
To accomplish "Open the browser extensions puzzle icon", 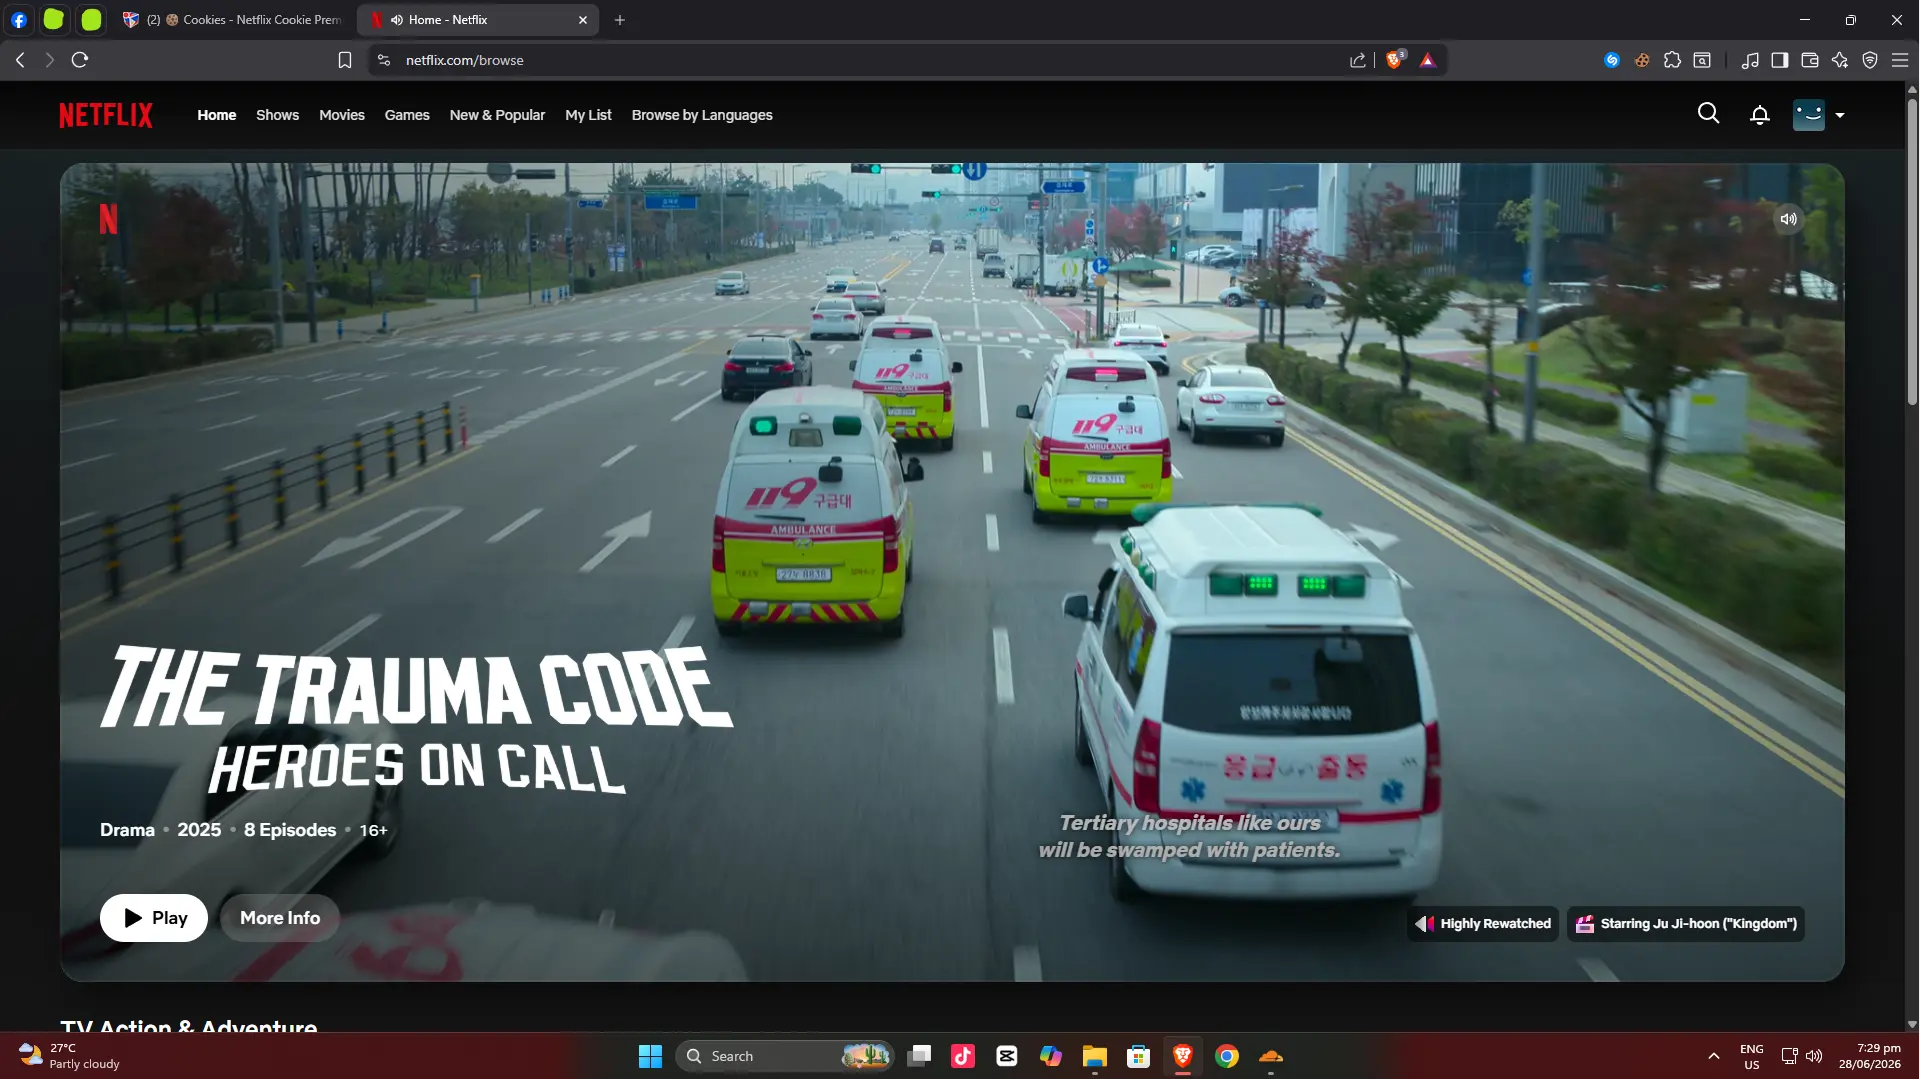I will 1672,60.
